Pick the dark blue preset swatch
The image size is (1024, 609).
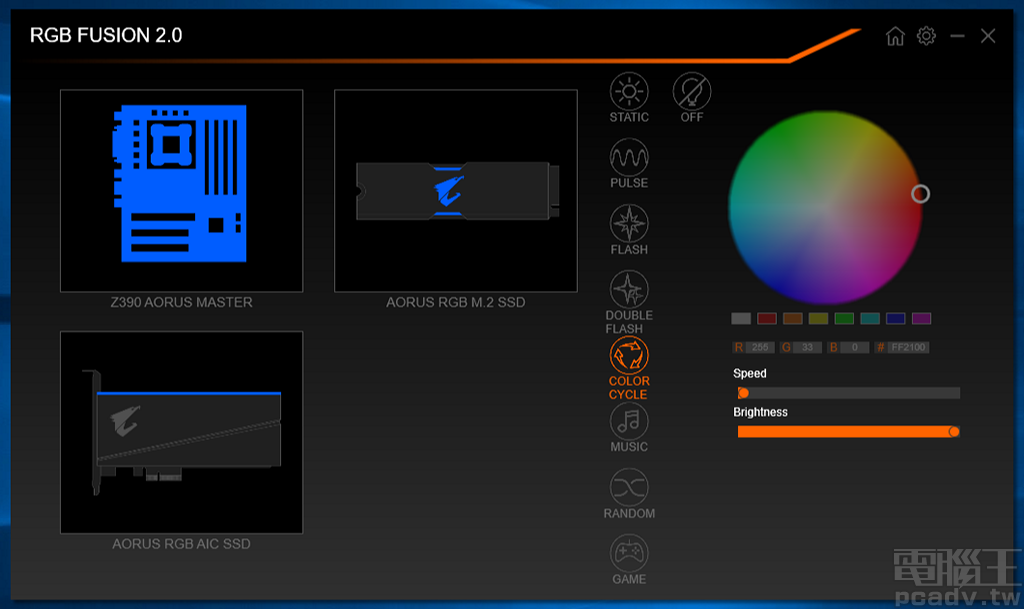895,319
